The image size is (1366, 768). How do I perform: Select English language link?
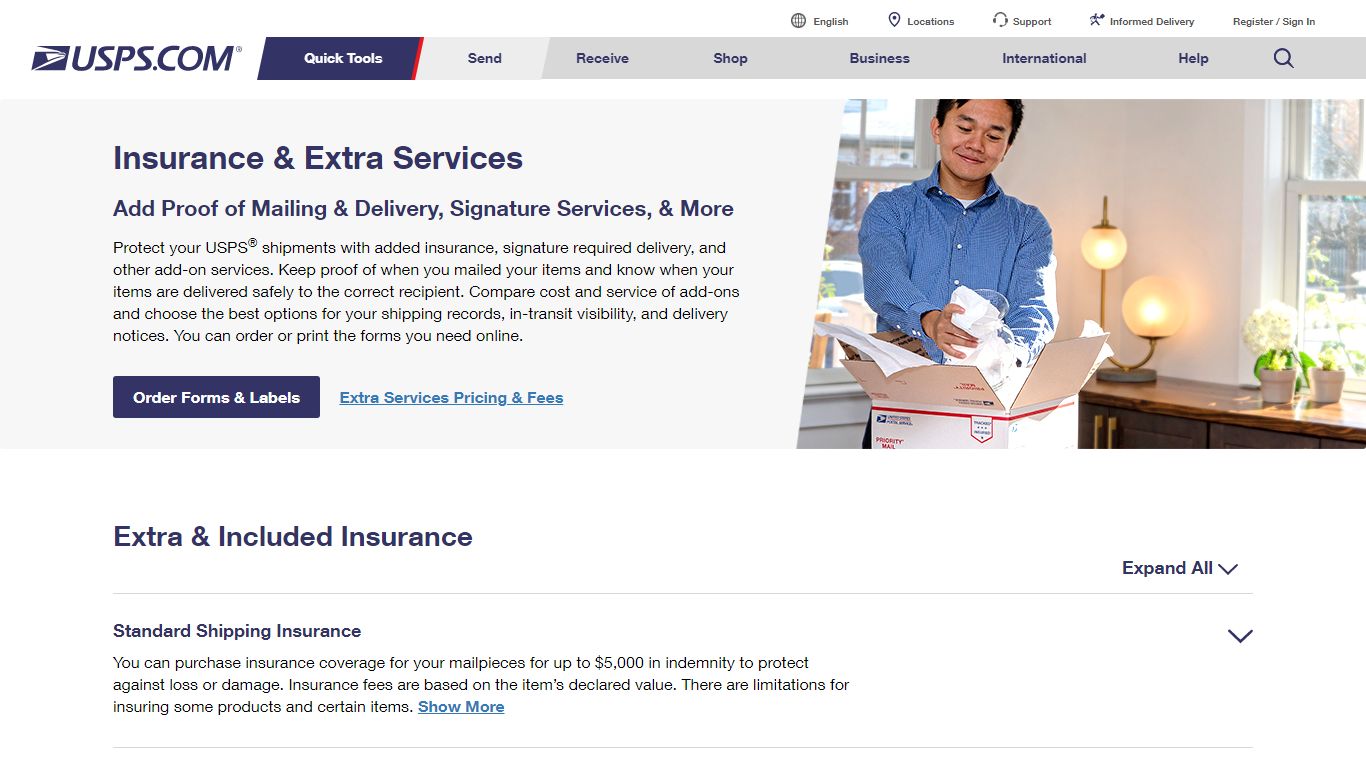830,21
